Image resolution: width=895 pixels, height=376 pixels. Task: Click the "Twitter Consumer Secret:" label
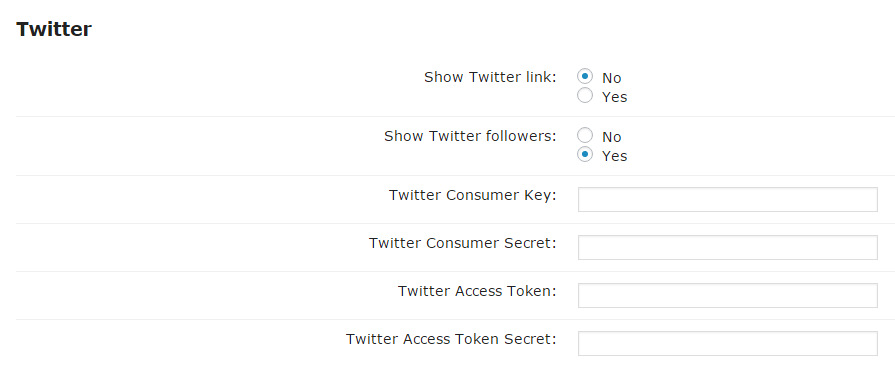click(x=463, y=243)
